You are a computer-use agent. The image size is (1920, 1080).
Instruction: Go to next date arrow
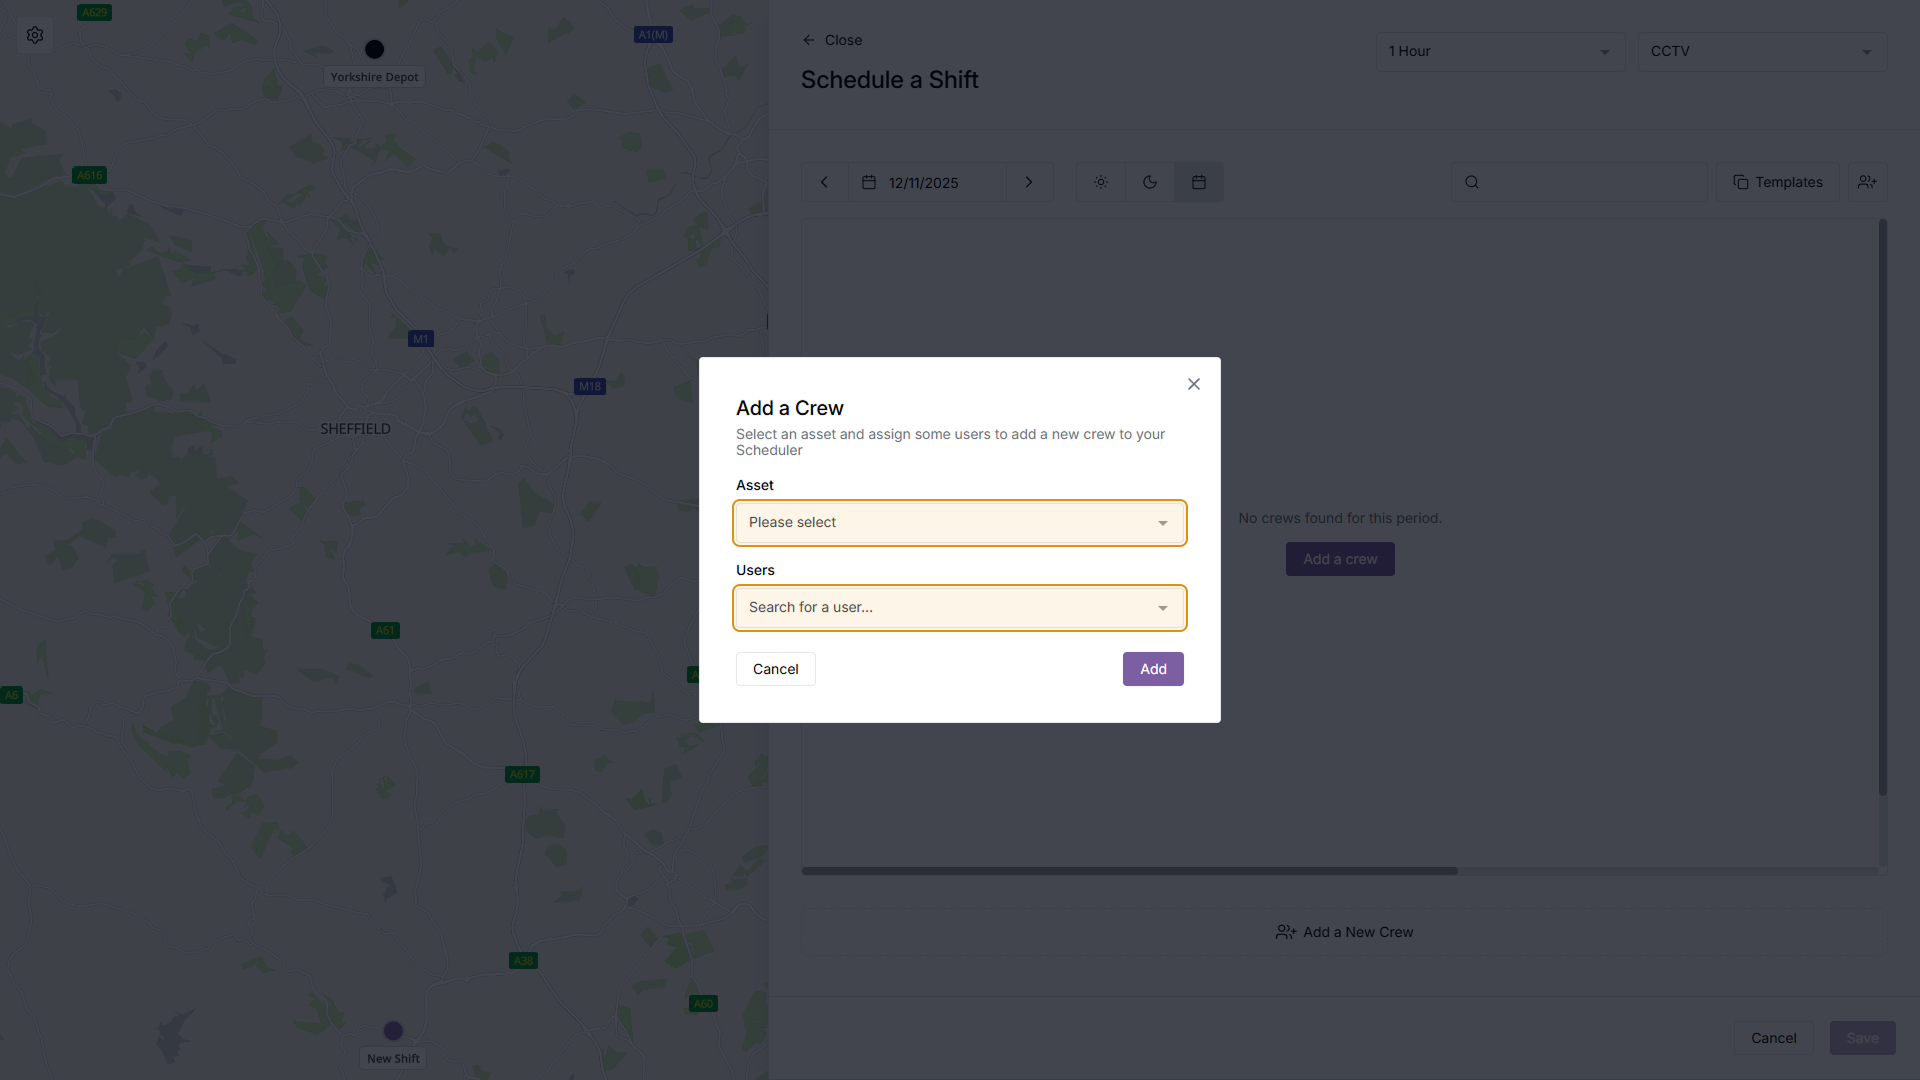tap(1029, 182)
